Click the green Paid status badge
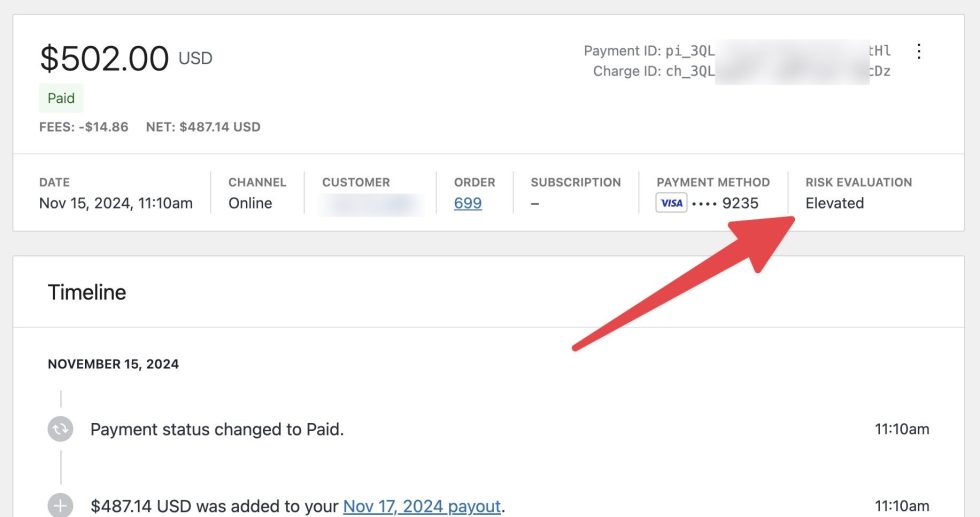This screenshot has width=980, height=517. [61, 98]
